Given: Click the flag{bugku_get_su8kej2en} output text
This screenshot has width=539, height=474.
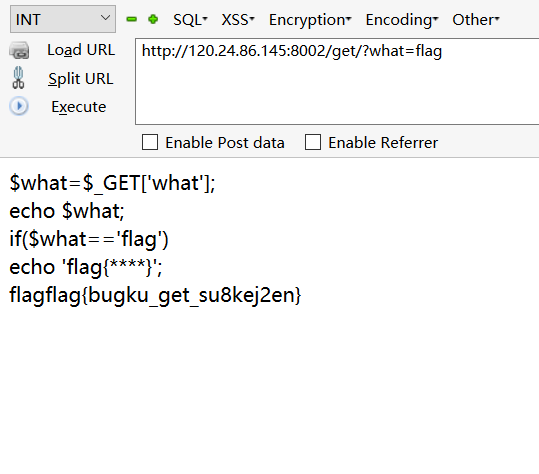Looking at the screenshot, I should 173,295.
